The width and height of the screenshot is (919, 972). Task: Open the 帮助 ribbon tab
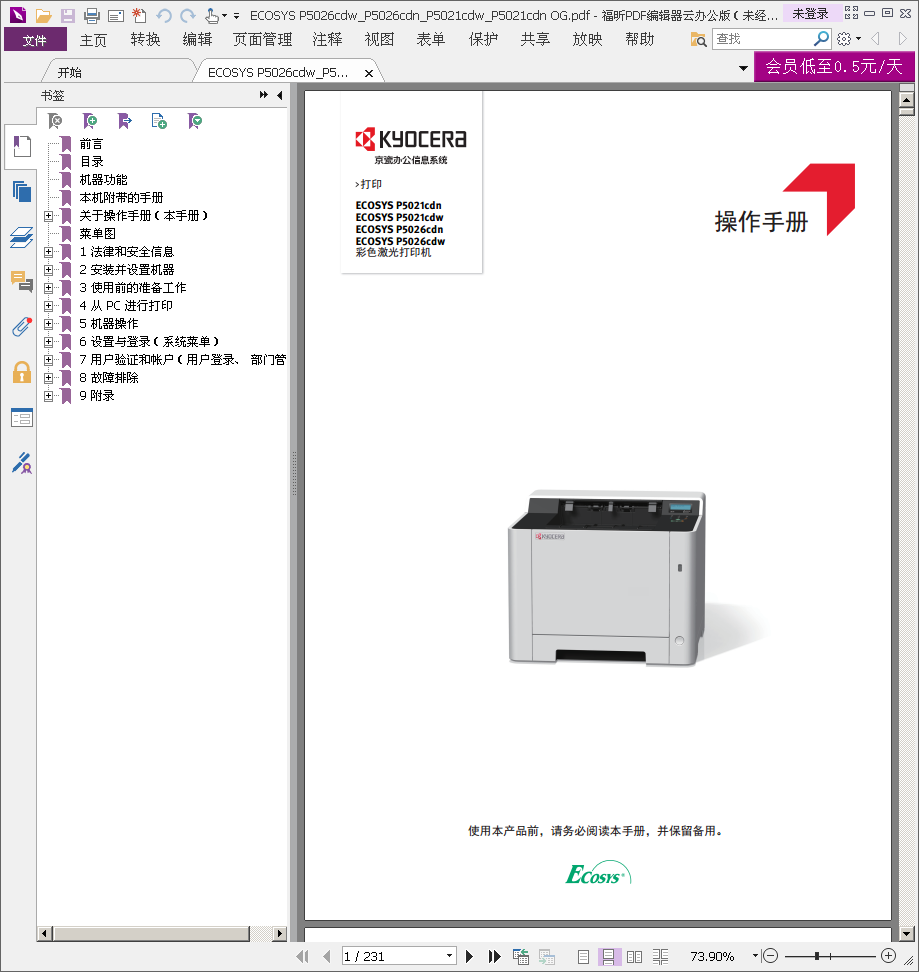pos(640,40)
